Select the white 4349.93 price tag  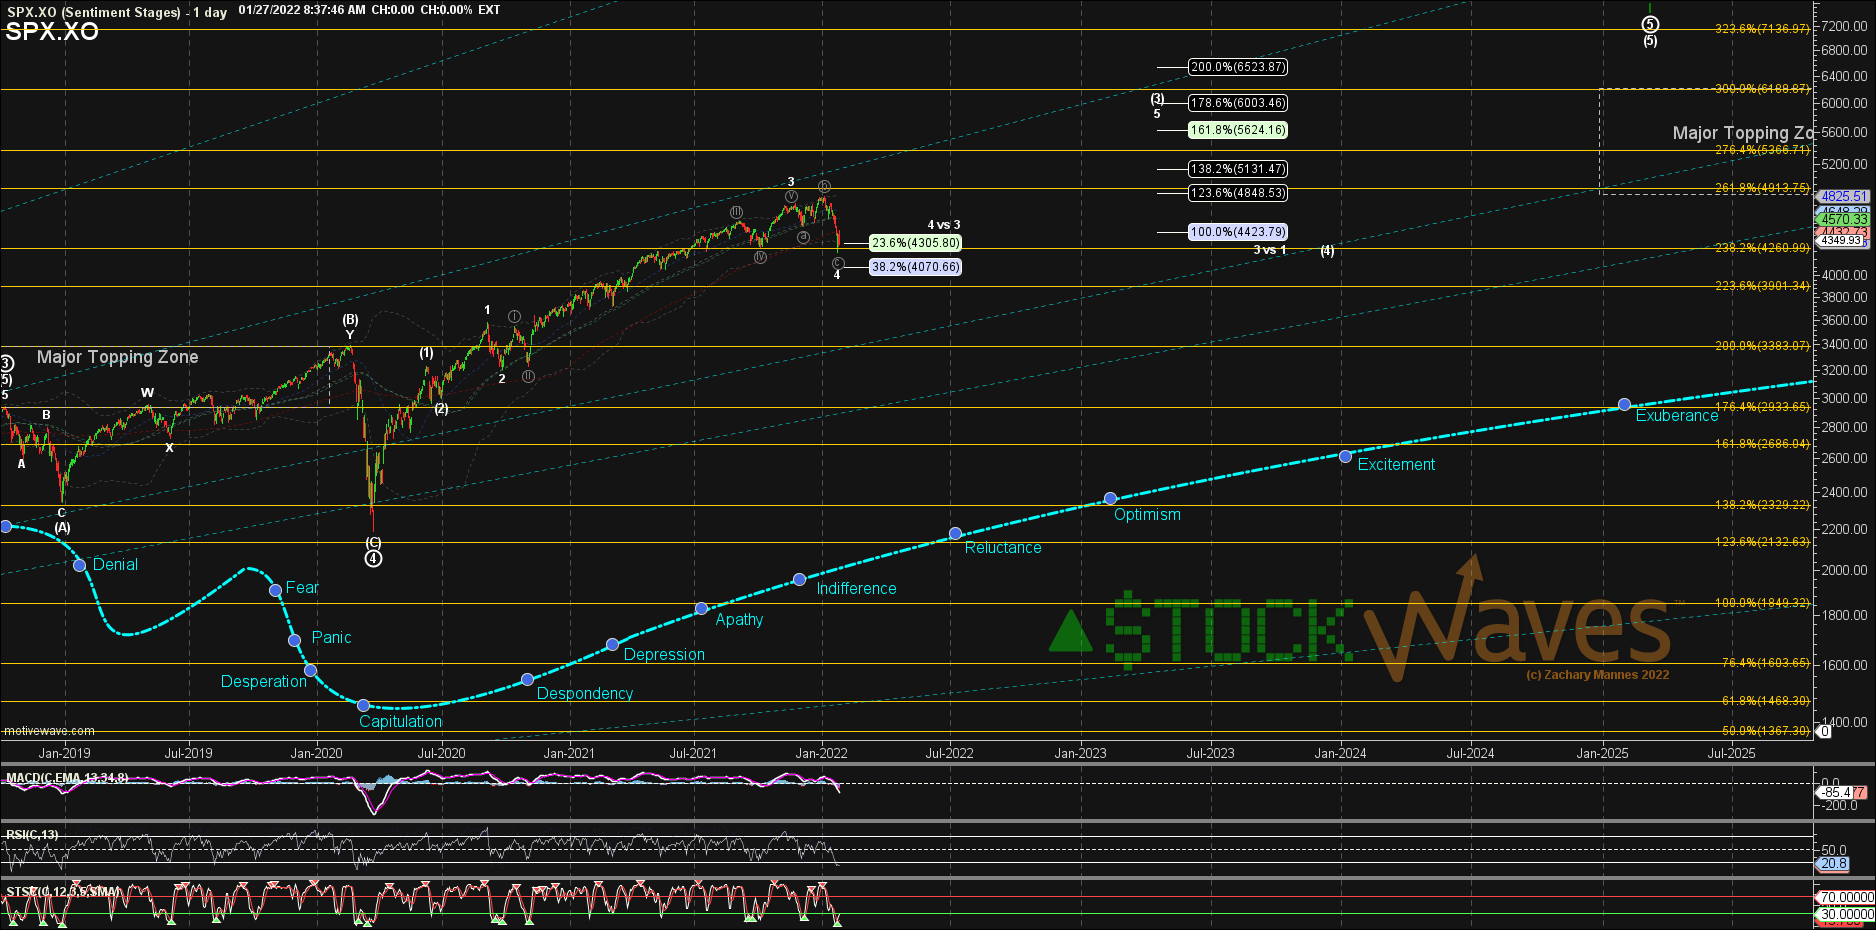[x=1841, y=240]
